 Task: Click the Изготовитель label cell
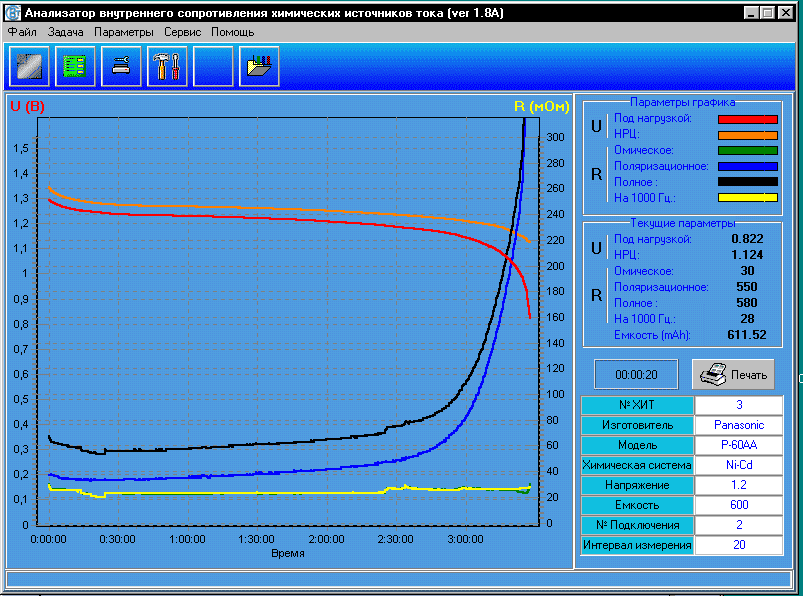pos(637,425)
